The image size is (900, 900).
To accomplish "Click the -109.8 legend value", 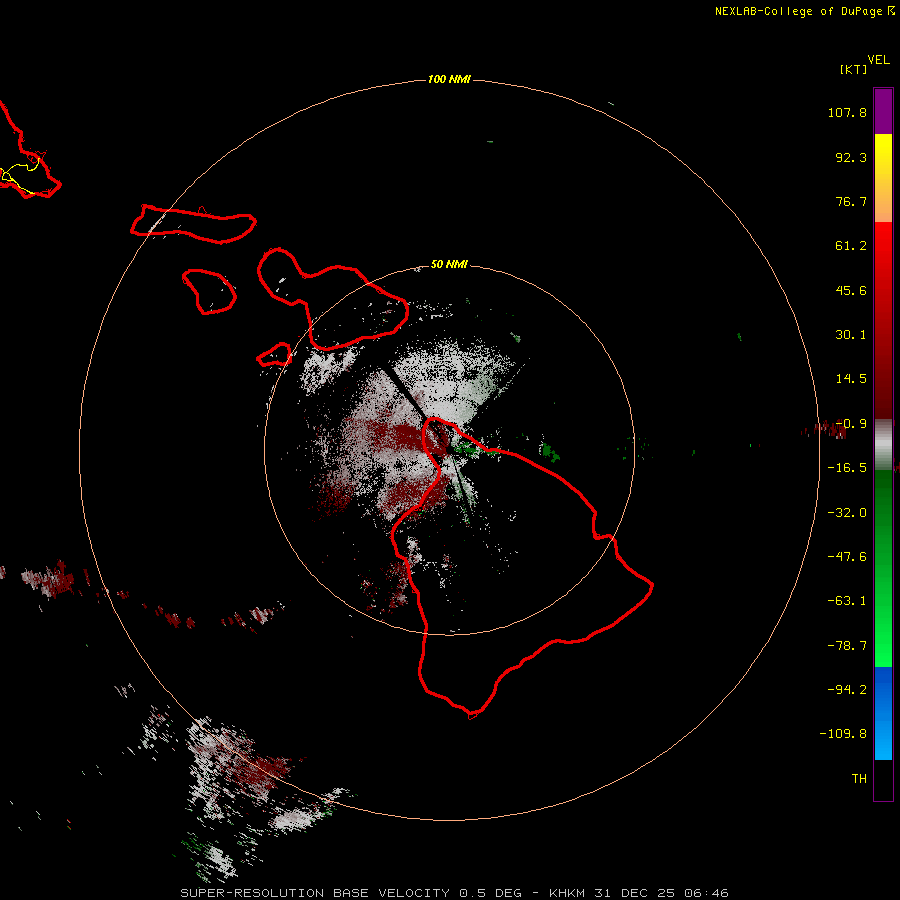I will coord(844,734).
